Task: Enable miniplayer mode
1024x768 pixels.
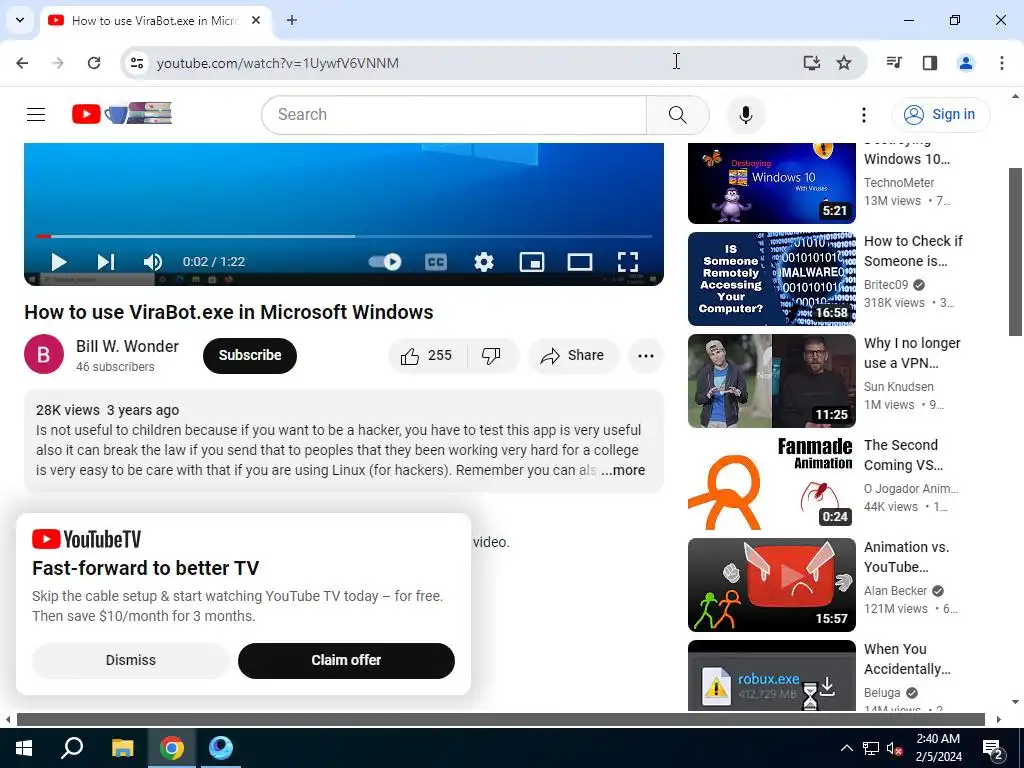Action: [532, 262]
